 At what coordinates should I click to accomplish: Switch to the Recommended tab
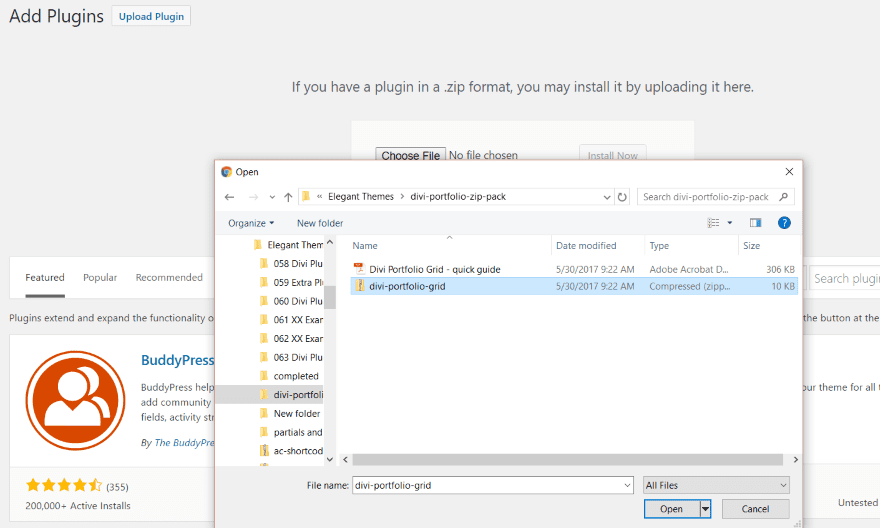pos(169,278)
